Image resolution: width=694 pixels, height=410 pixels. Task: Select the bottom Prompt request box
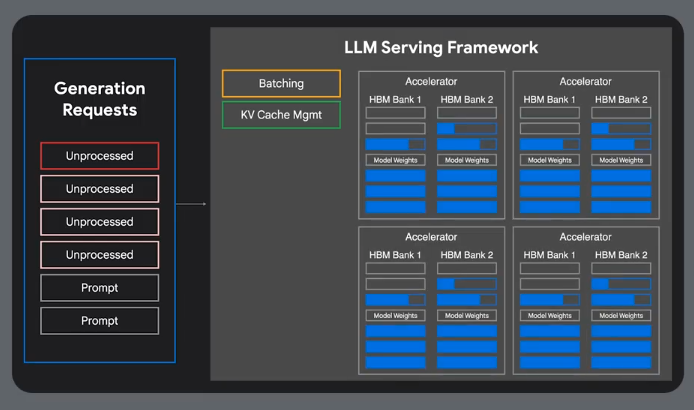(x=99, y=321)
